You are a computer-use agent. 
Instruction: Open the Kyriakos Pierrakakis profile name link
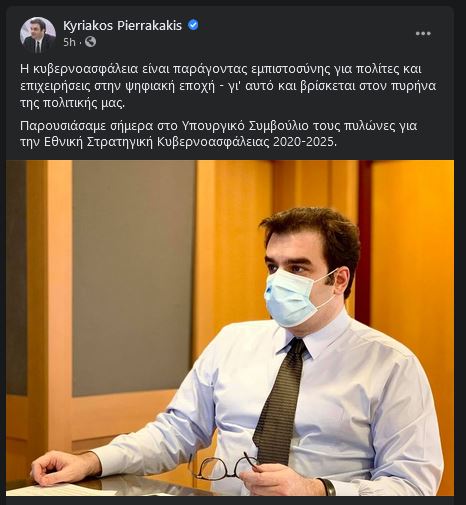[122, 25]
